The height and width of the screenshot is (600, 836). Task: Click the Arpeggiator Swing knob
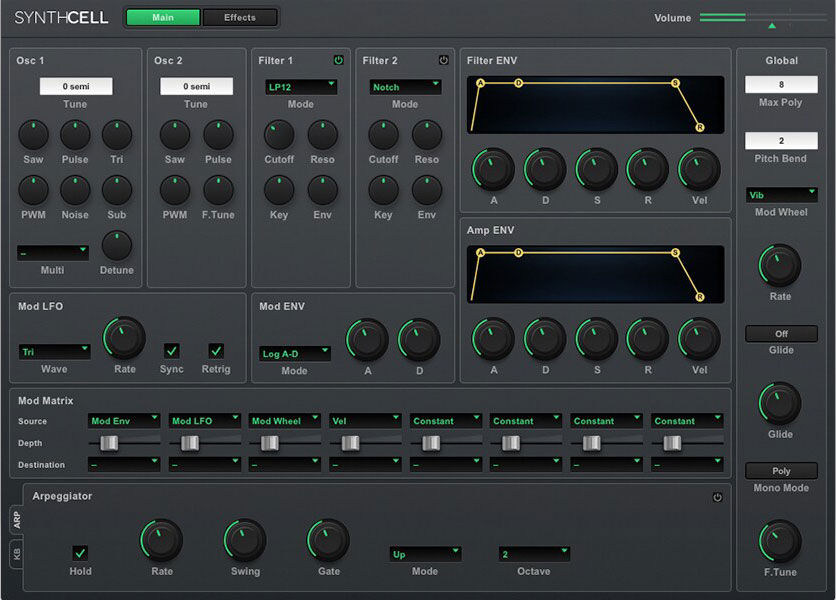[x=245, y=541]
